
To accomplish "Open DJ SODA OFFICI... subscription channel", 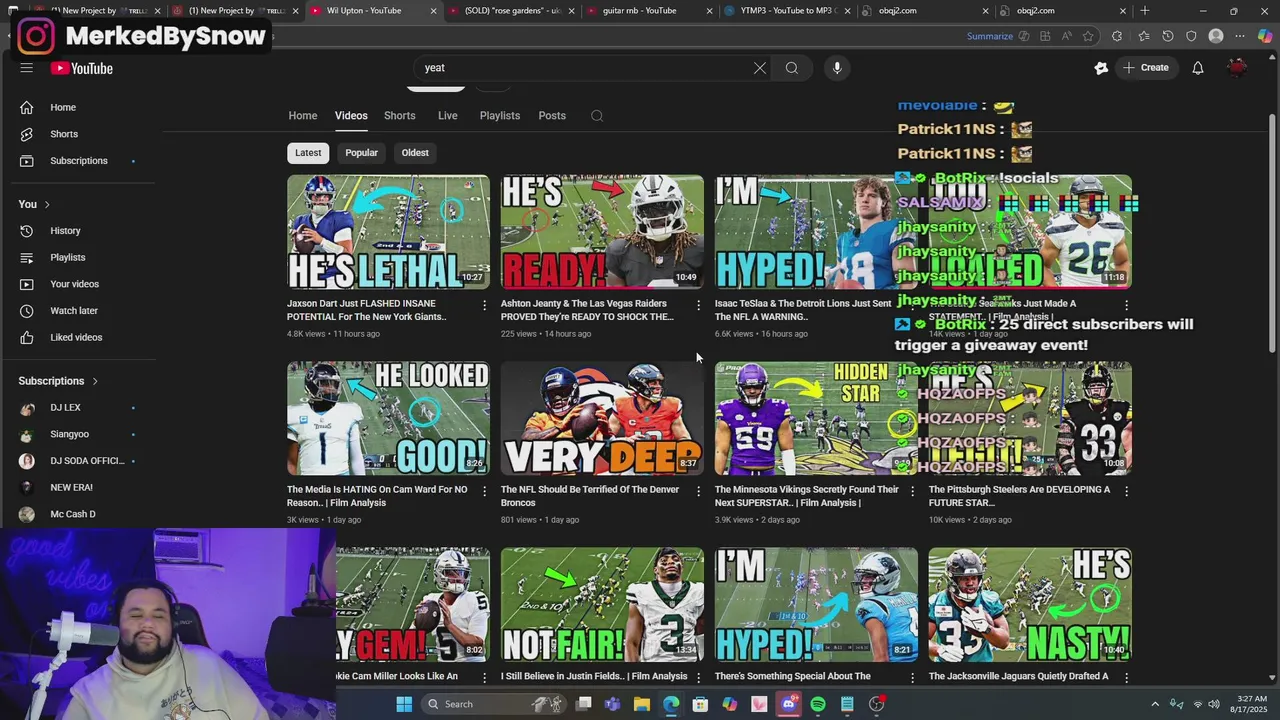I will [86, 461].
